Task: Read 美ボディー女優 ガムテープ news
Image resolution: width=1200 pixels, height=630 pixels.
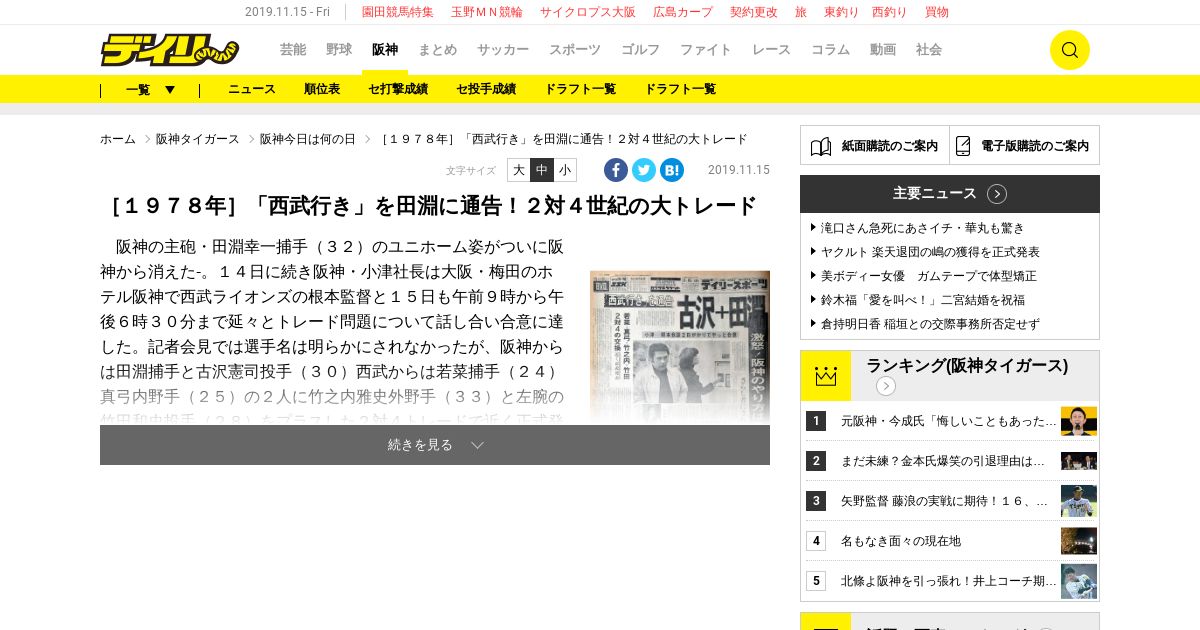Action: coord(928,276)
